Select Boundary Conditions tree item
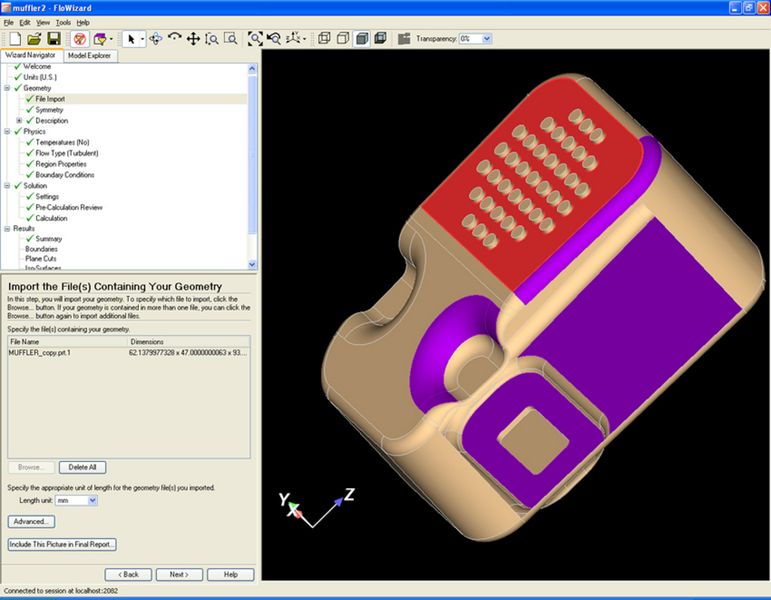Screen dimensions: 771x600 point(64,175)
